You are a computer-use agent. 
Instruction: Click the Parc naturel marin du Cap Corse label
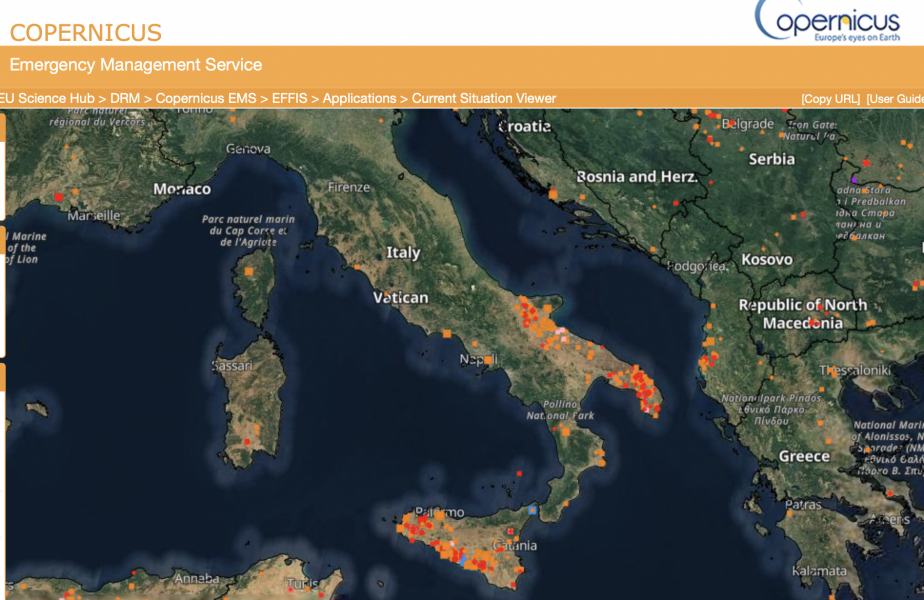[x=248, y=230]
